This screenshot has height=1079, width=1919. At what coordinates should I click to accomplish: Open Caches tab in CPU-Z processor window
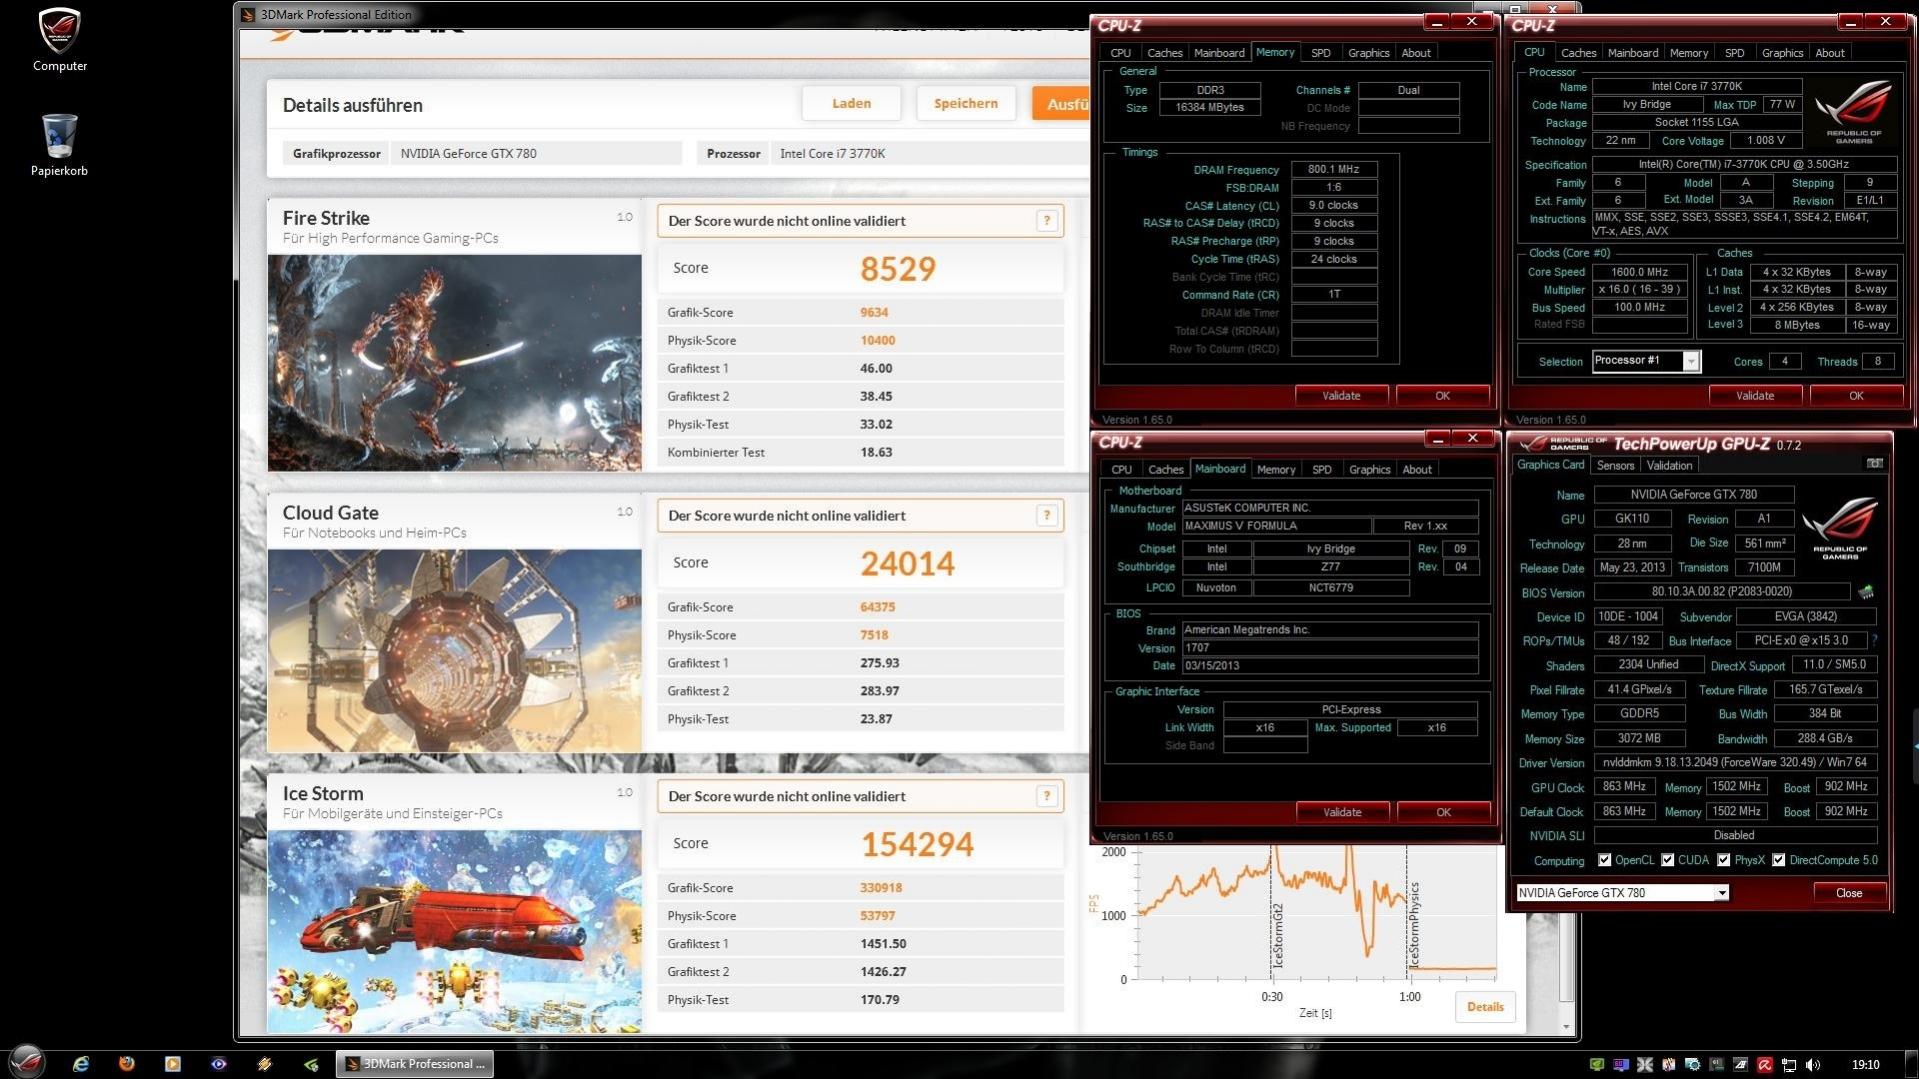point(1578,53)
